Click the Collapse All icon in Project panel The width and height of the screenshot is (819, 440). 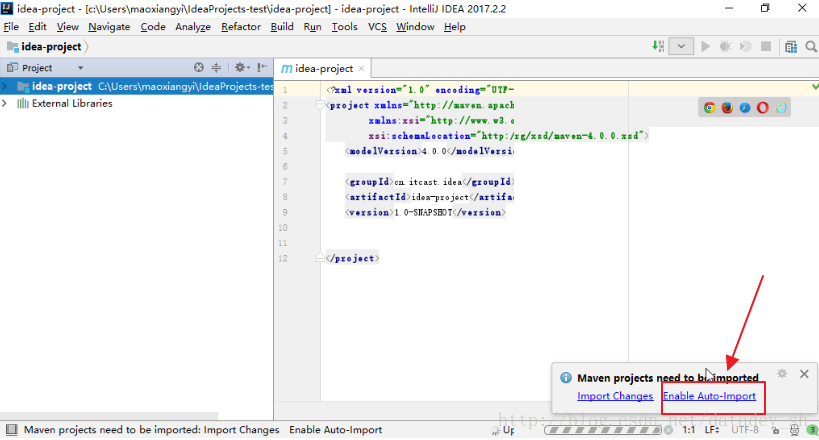[x=216, y=67]
